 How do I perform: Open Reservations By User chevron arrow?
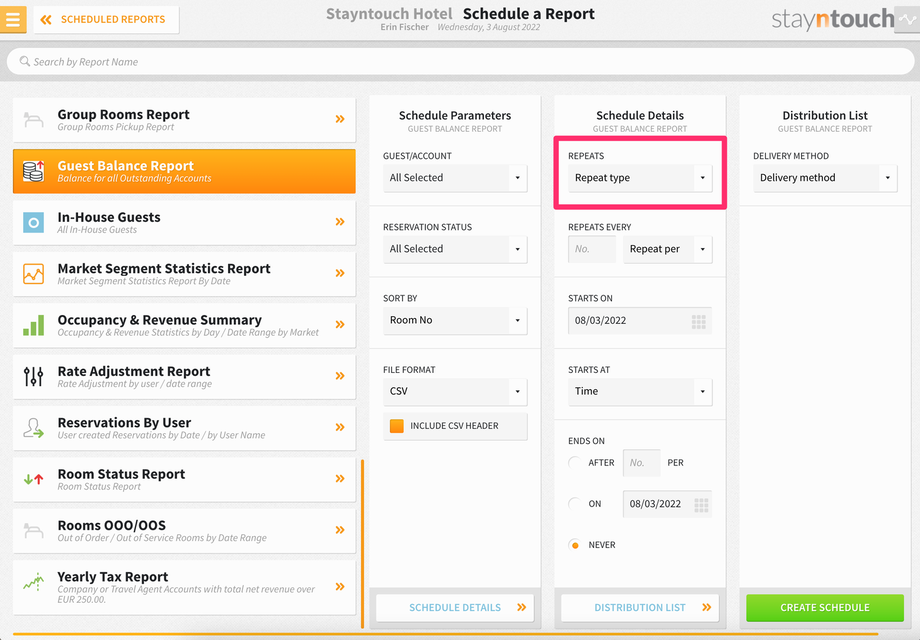[340, 427]
